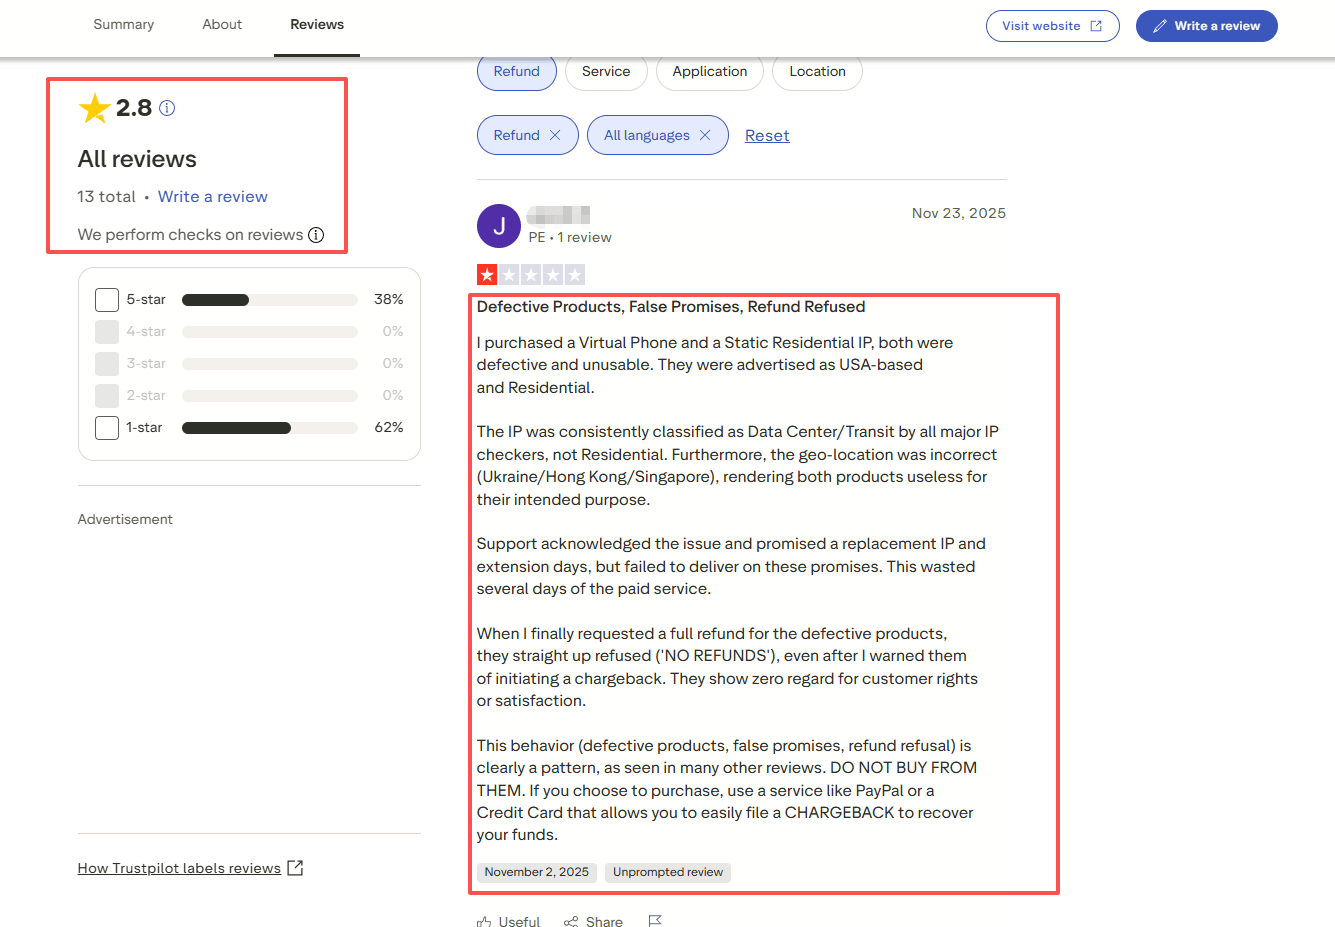Click the 4-star disabled checkbox
This screenshot has height=927, width=1335.
[107, 332]
